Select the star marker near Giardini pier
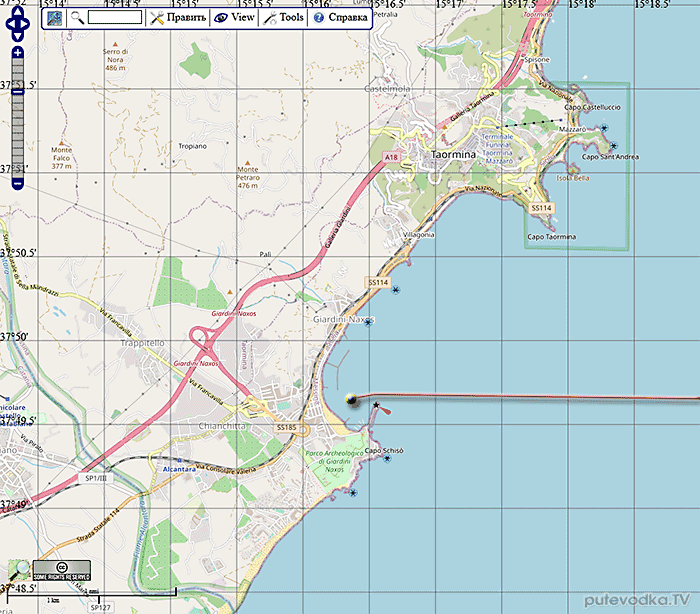Image resolution: width=700 pixels, height=614 pixels. tap(376, 405)
